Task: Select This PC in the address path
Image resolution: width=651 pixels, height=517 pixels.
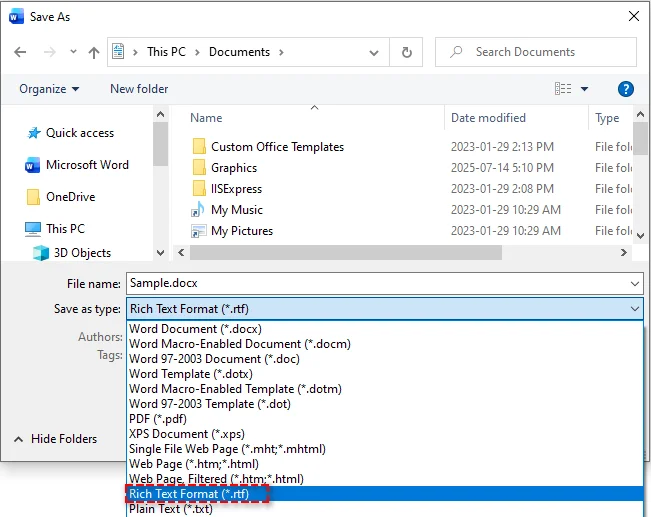Action: coord(166,52)
